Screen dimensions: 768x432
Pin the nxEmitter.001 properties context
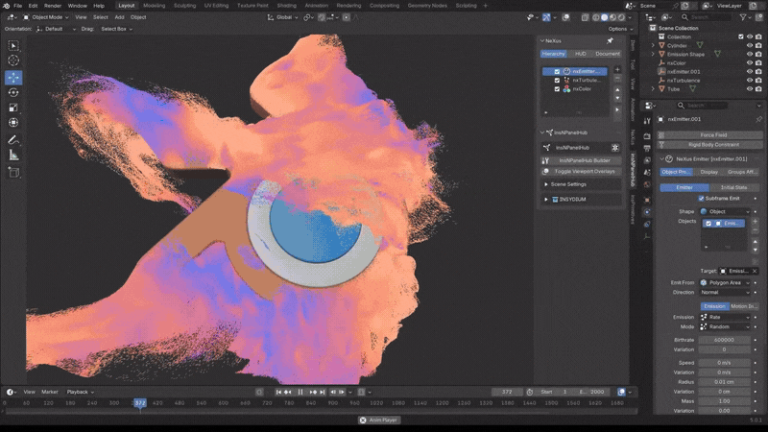759,119
